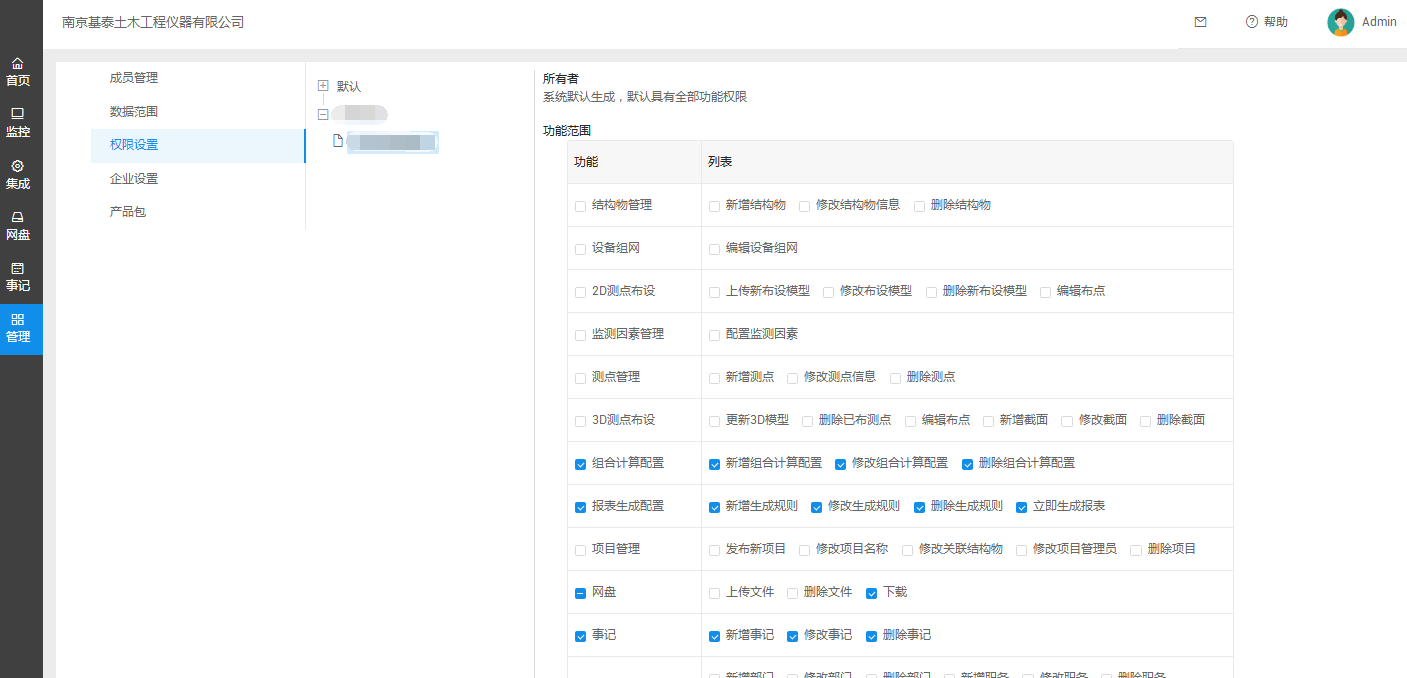This screenshot has height=678, width=1407.
Task: Collapse the second expanded tree node
Action: coord(323,114)
